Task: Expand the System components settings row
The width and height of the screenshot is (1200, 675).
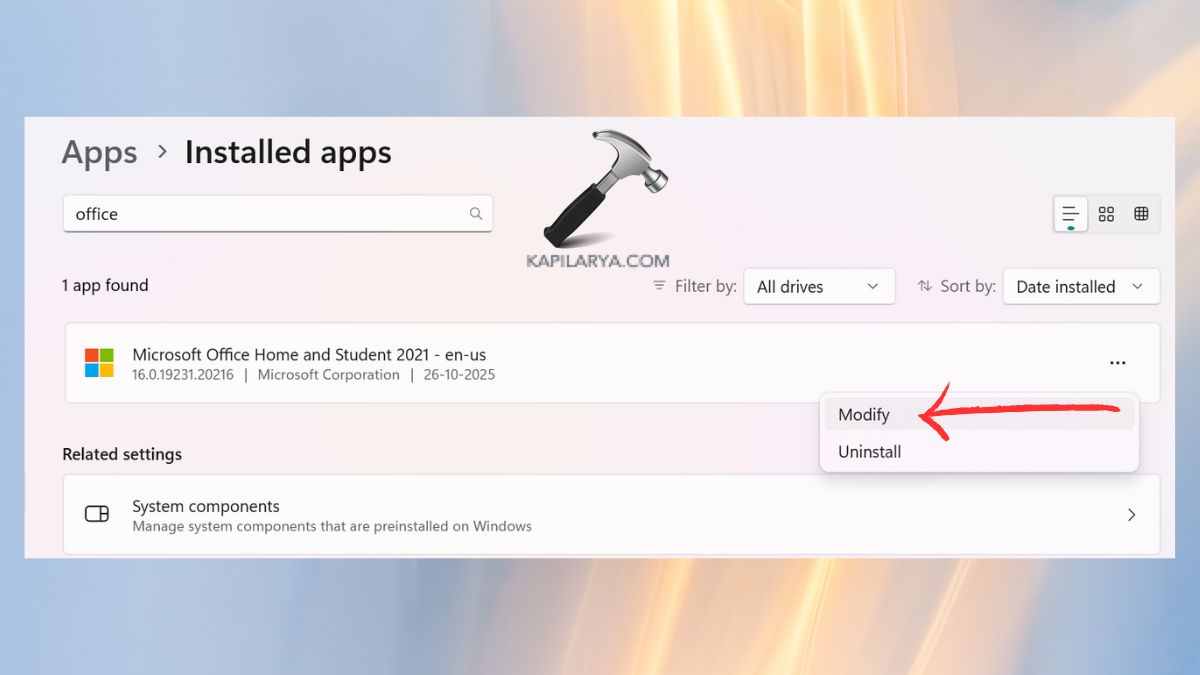Action: point(1131,513)
